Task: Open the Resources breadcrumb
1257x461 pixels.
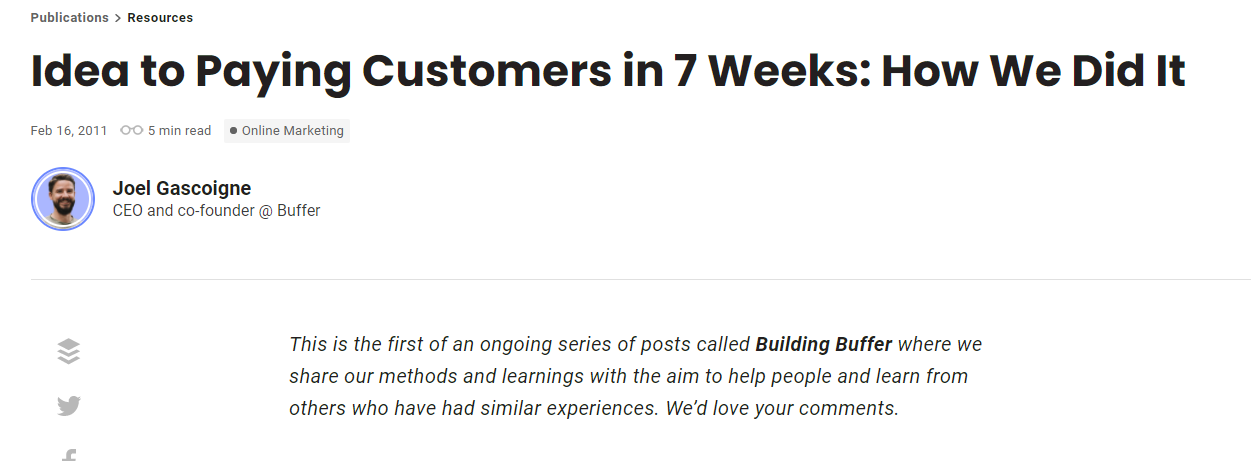Action: tap(160, 18)
